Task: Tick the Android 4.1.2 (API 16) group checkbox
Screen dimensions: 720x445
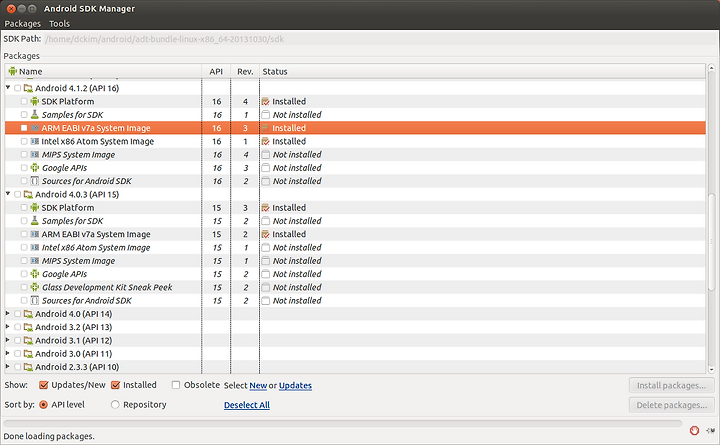Action: 17,88
